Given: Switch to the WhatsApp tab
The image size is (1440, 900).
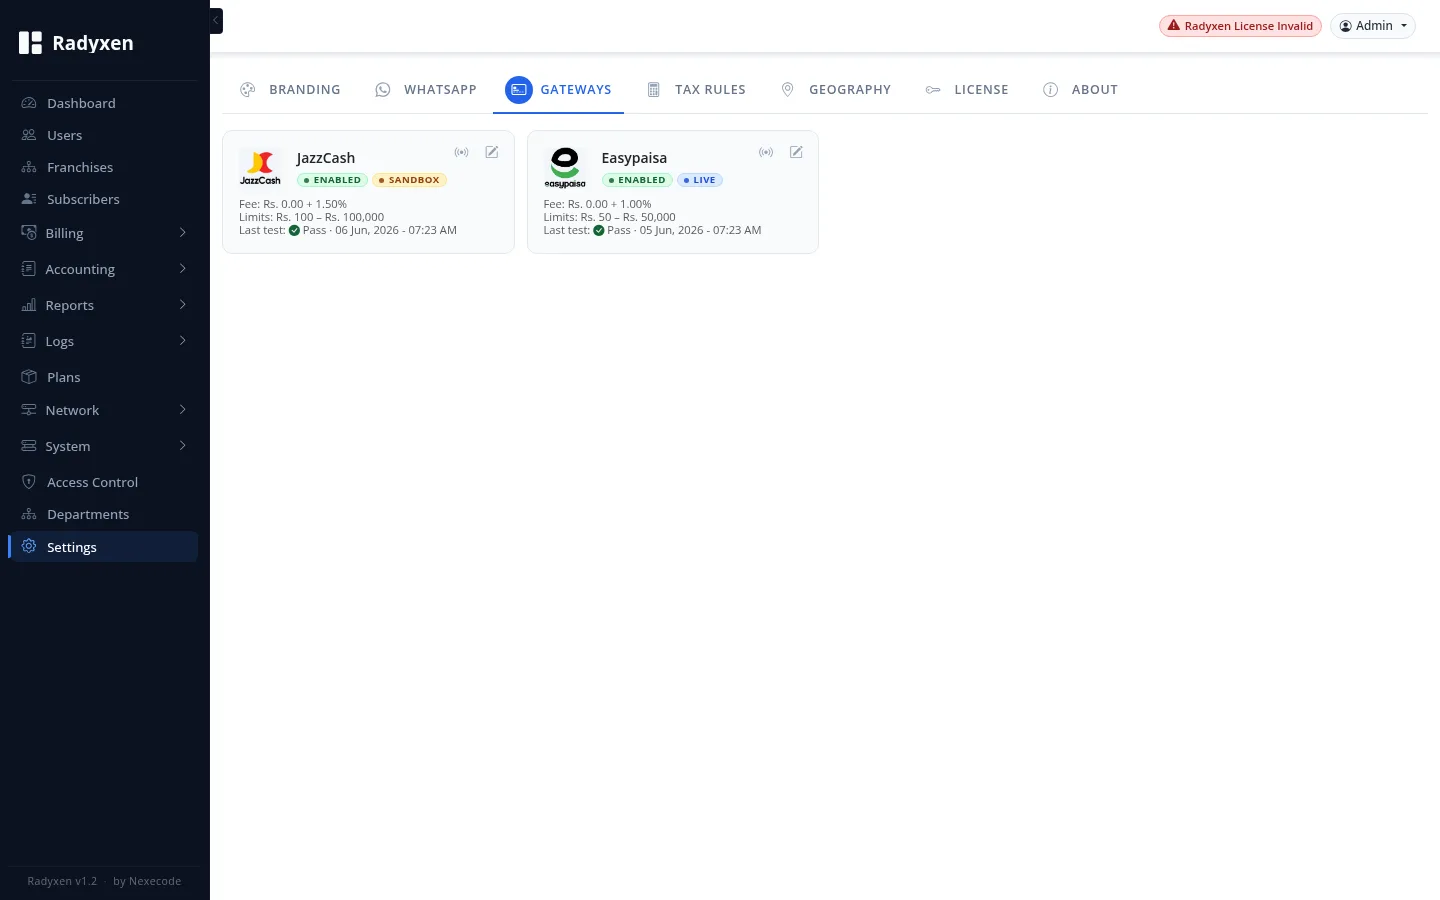Looking at the screenshot, I should [425, 89].
